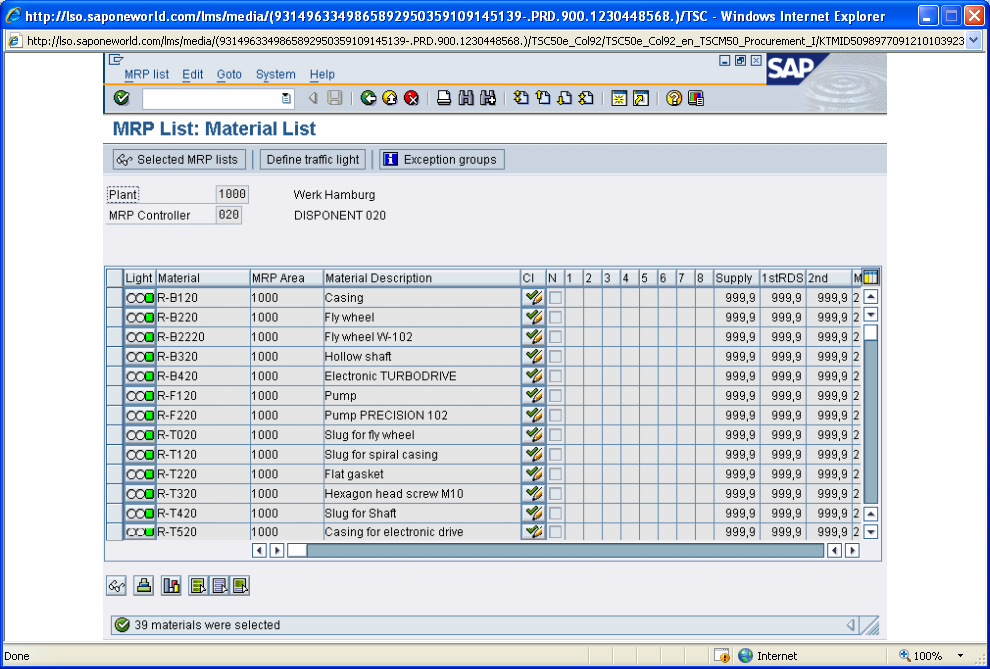Screen dimensions: 990x669
Task: Open the Goto menu
Action: 229,74
